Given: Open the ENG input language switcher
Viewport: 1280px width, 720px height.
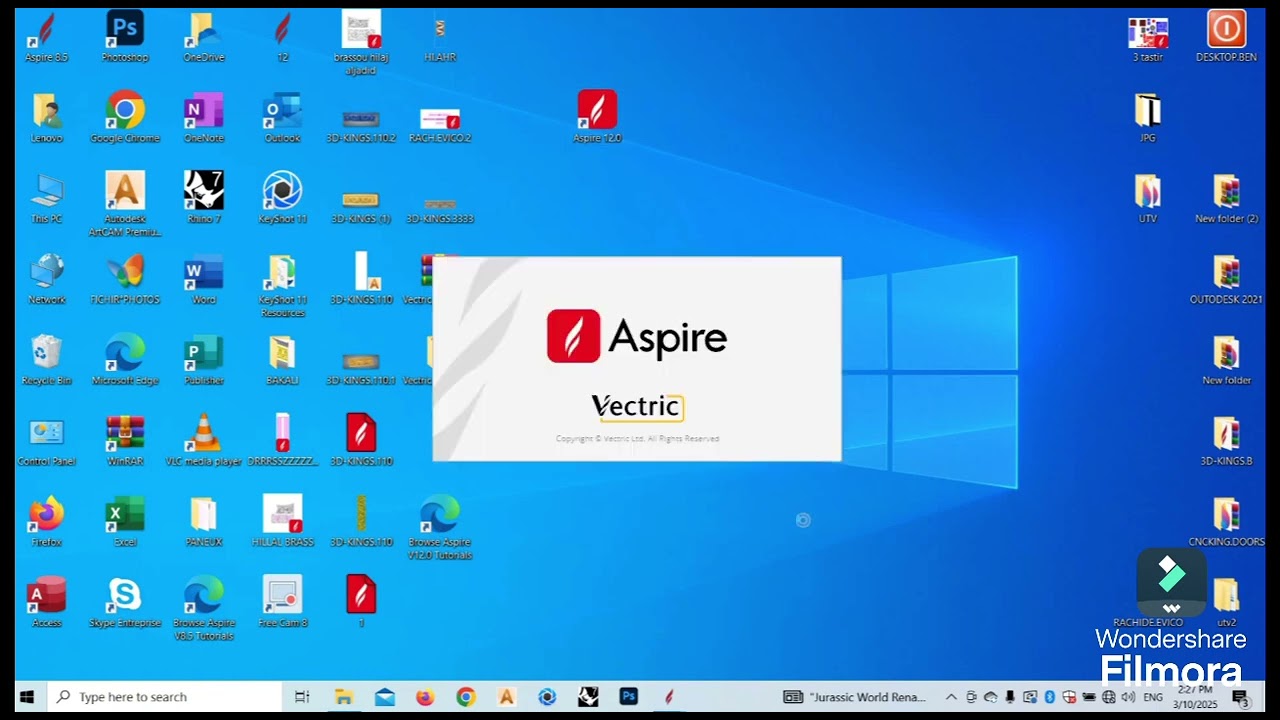Looking at the screenshot, I should point(1153,697).
